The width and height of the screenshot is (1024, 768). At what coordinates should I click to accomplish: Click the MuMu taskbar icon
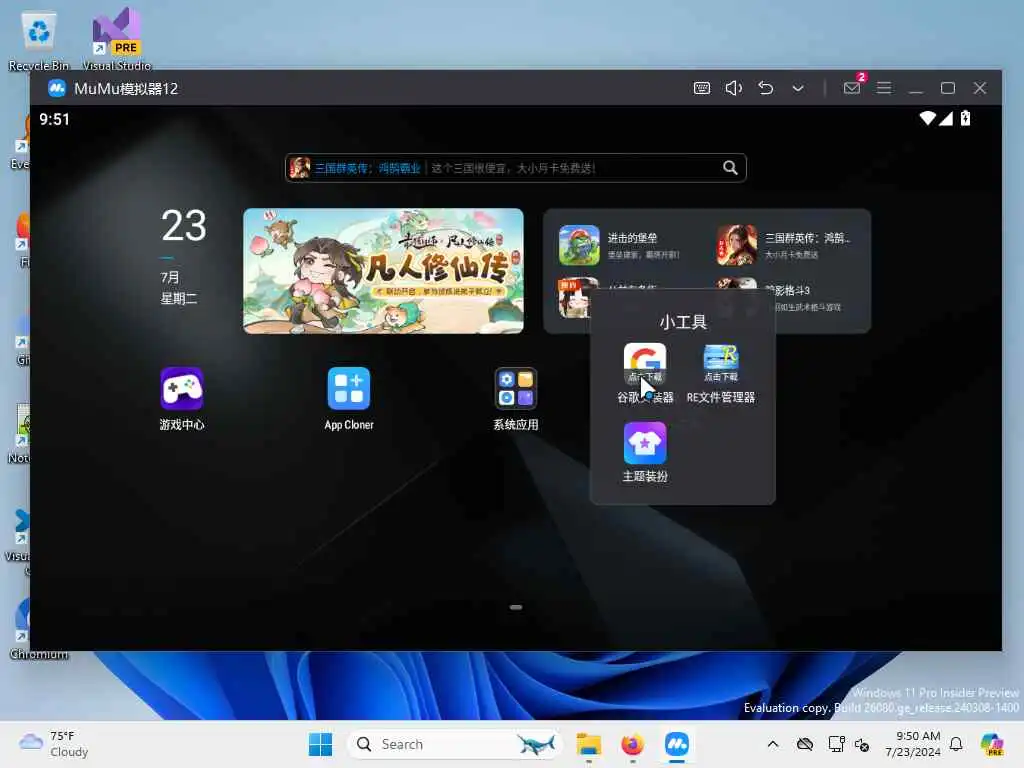[x=677, y=744]
